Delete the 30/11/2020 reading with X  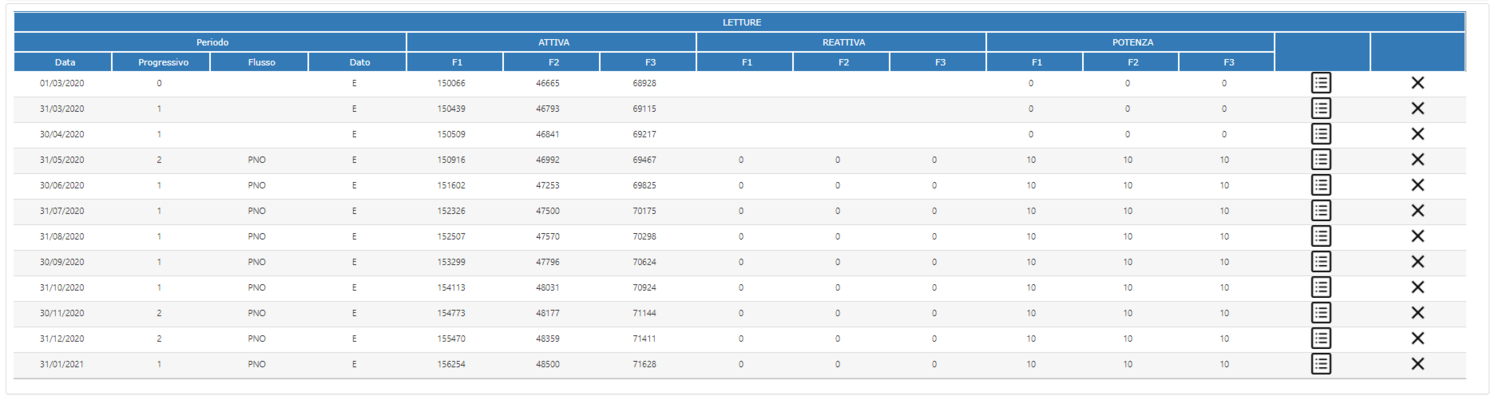[x=1417, y=312]
